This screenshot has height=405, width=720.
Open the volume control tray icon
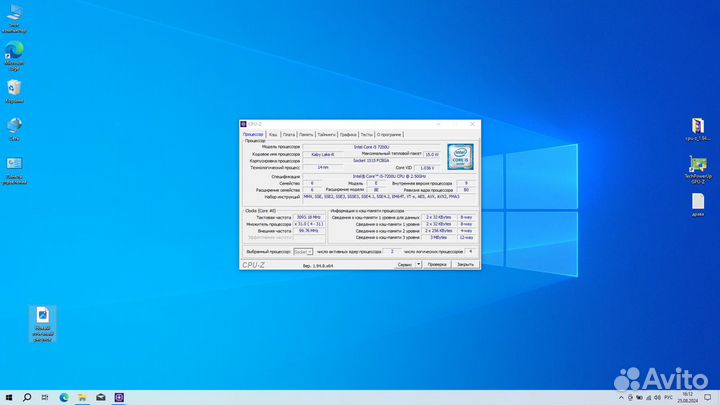657,398
